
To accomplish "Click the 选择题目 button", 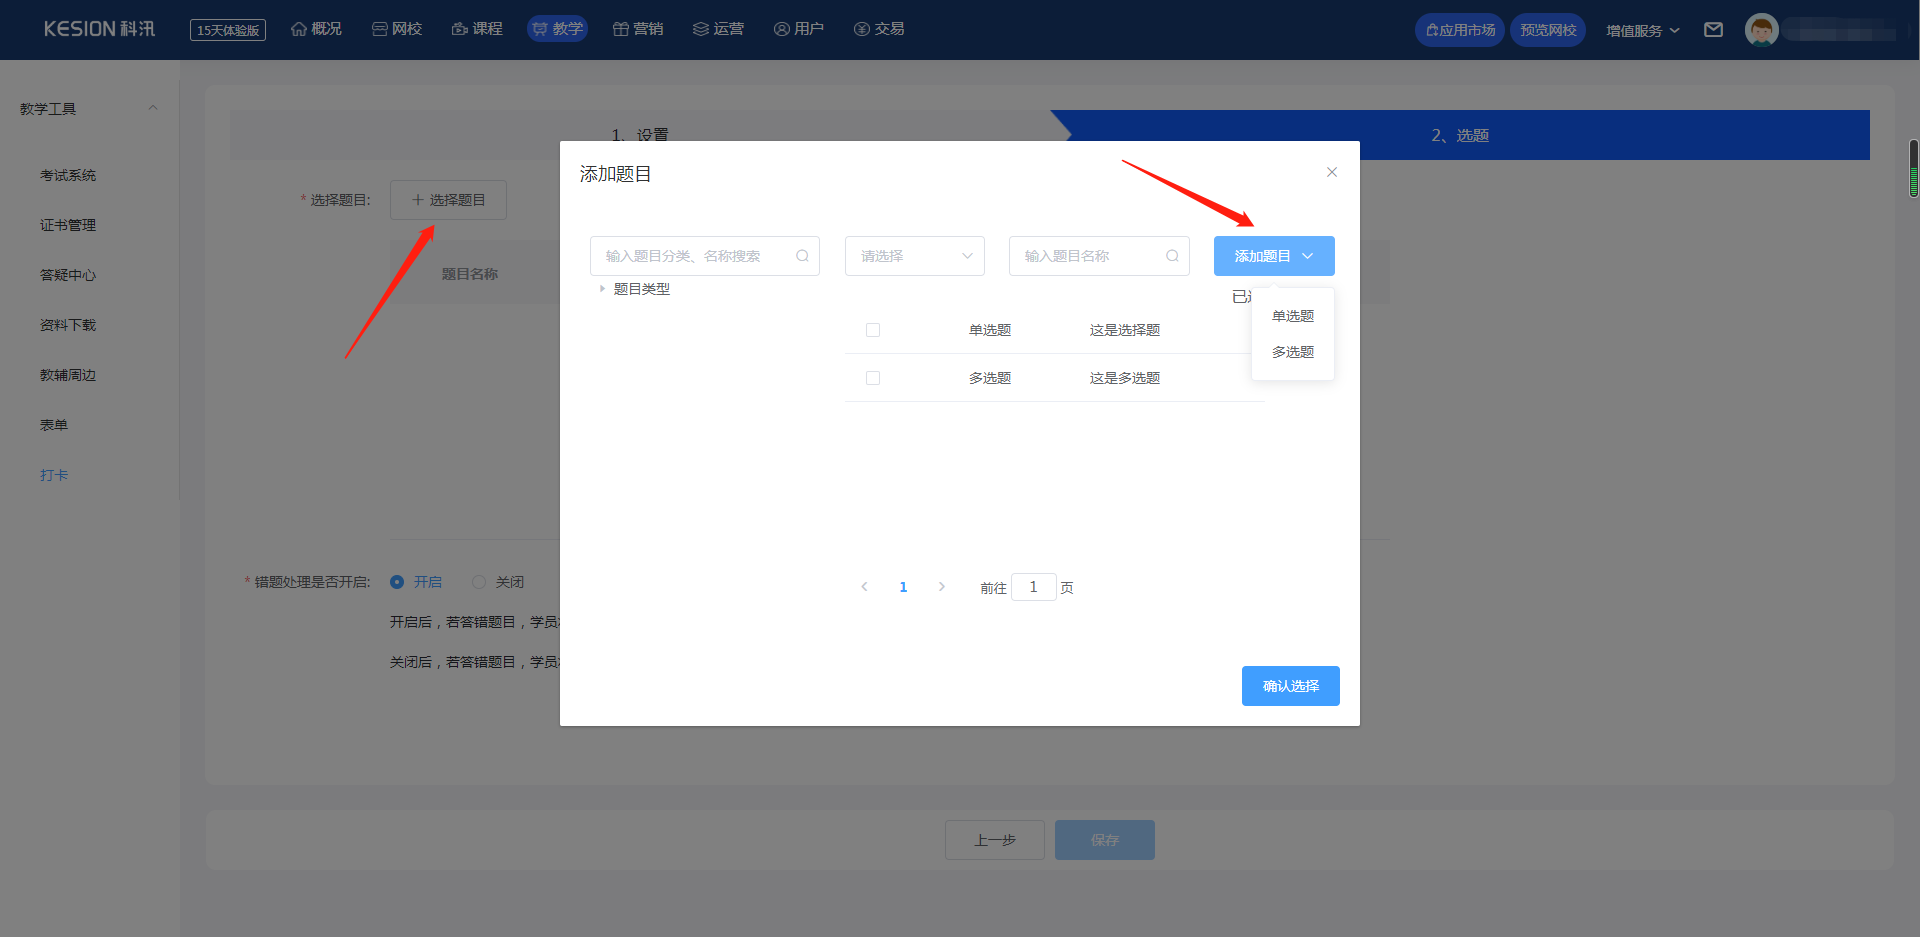I will click(448, 200).
